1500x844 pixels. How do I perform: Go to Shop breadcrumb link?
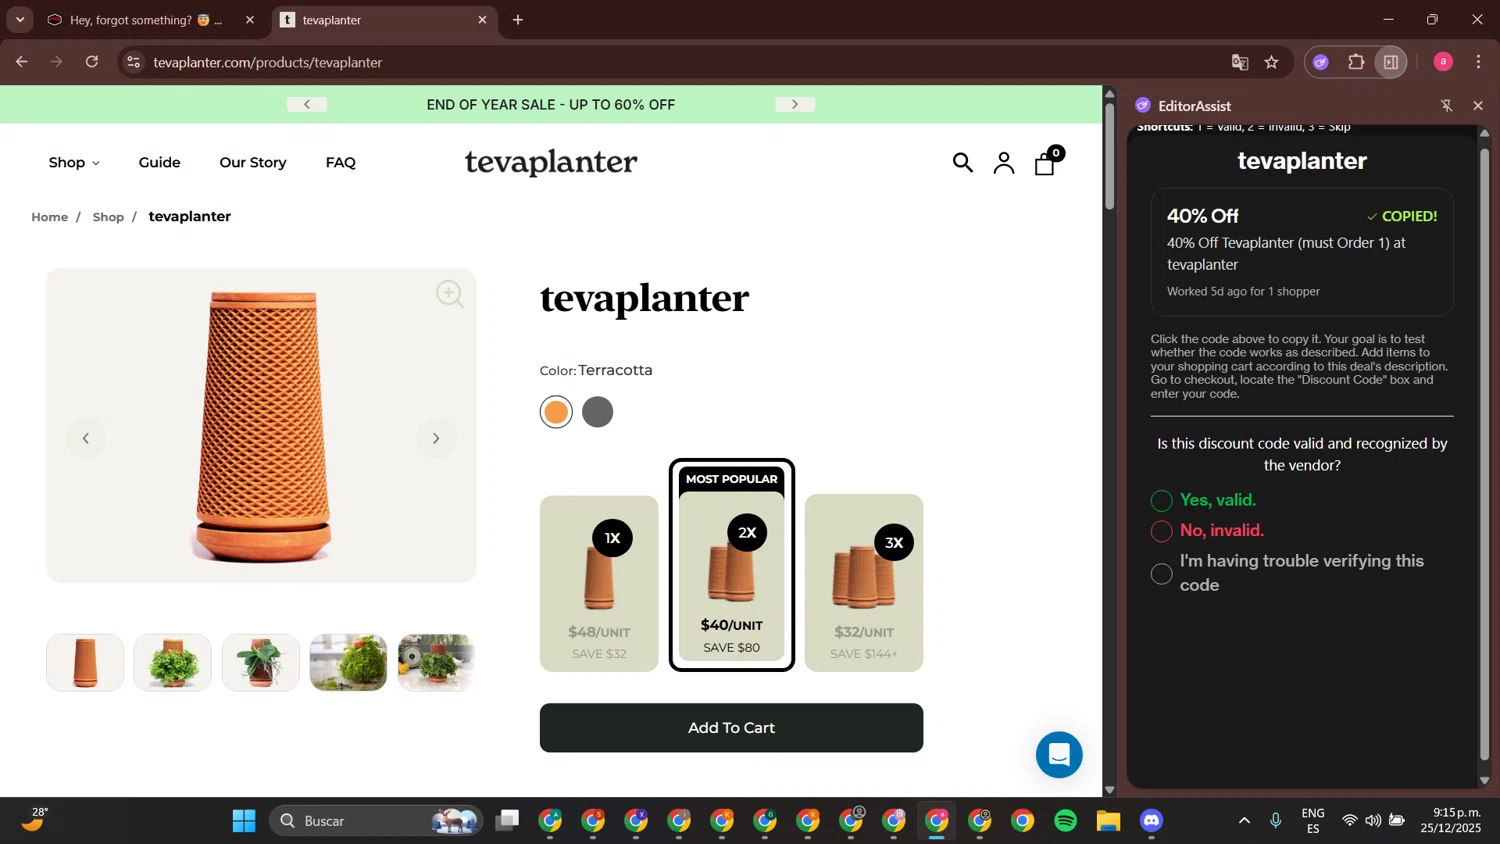108,217
